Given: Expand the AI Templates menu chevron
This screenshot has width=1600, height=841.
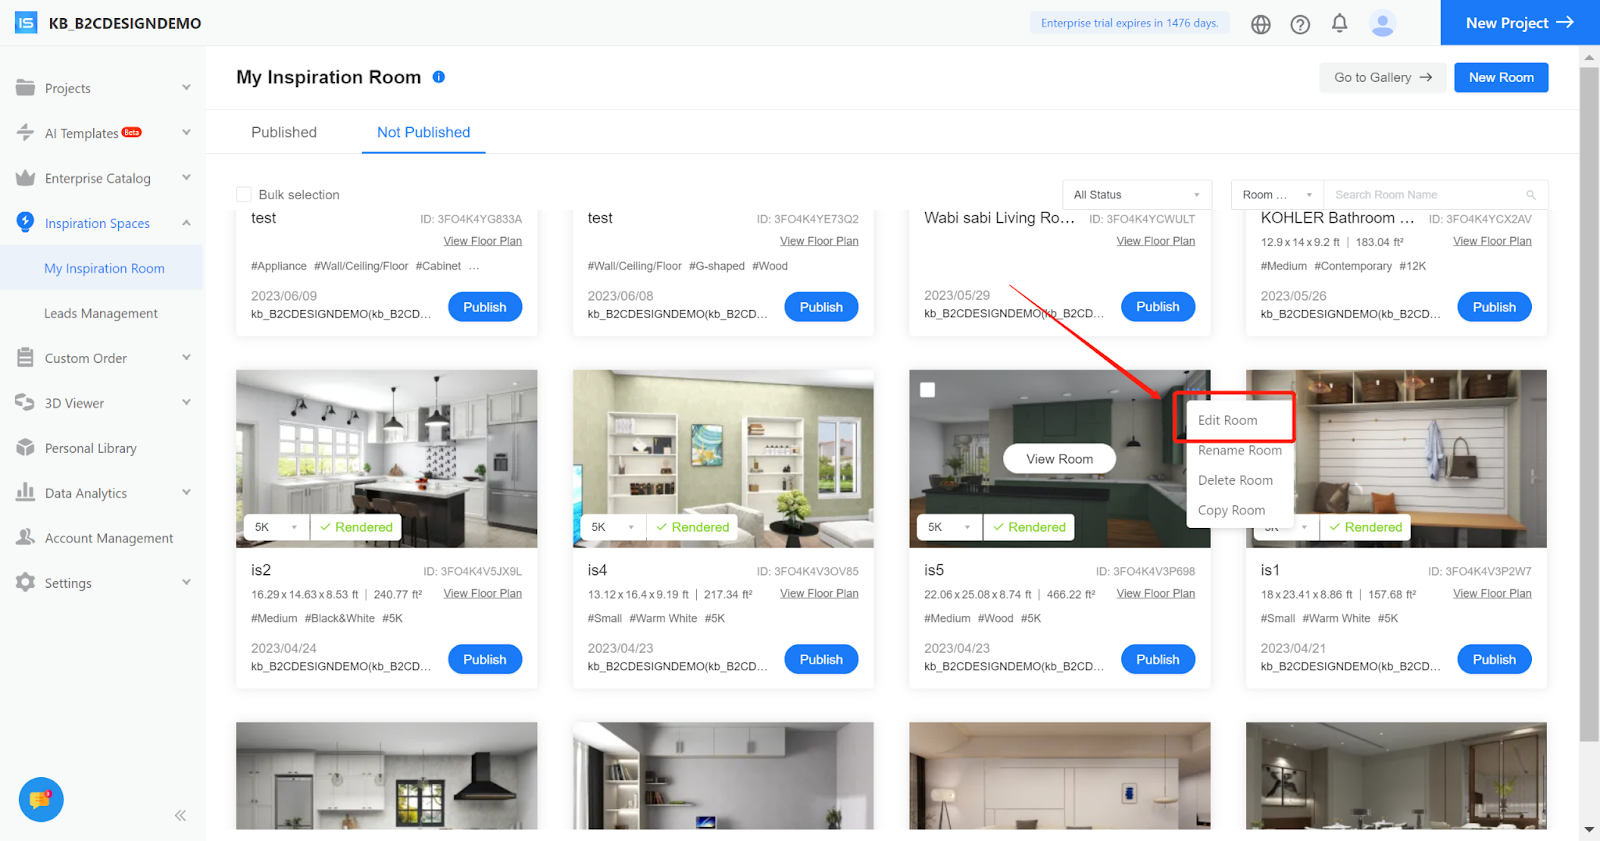Looking at the screenshot, I should [186, 132].
